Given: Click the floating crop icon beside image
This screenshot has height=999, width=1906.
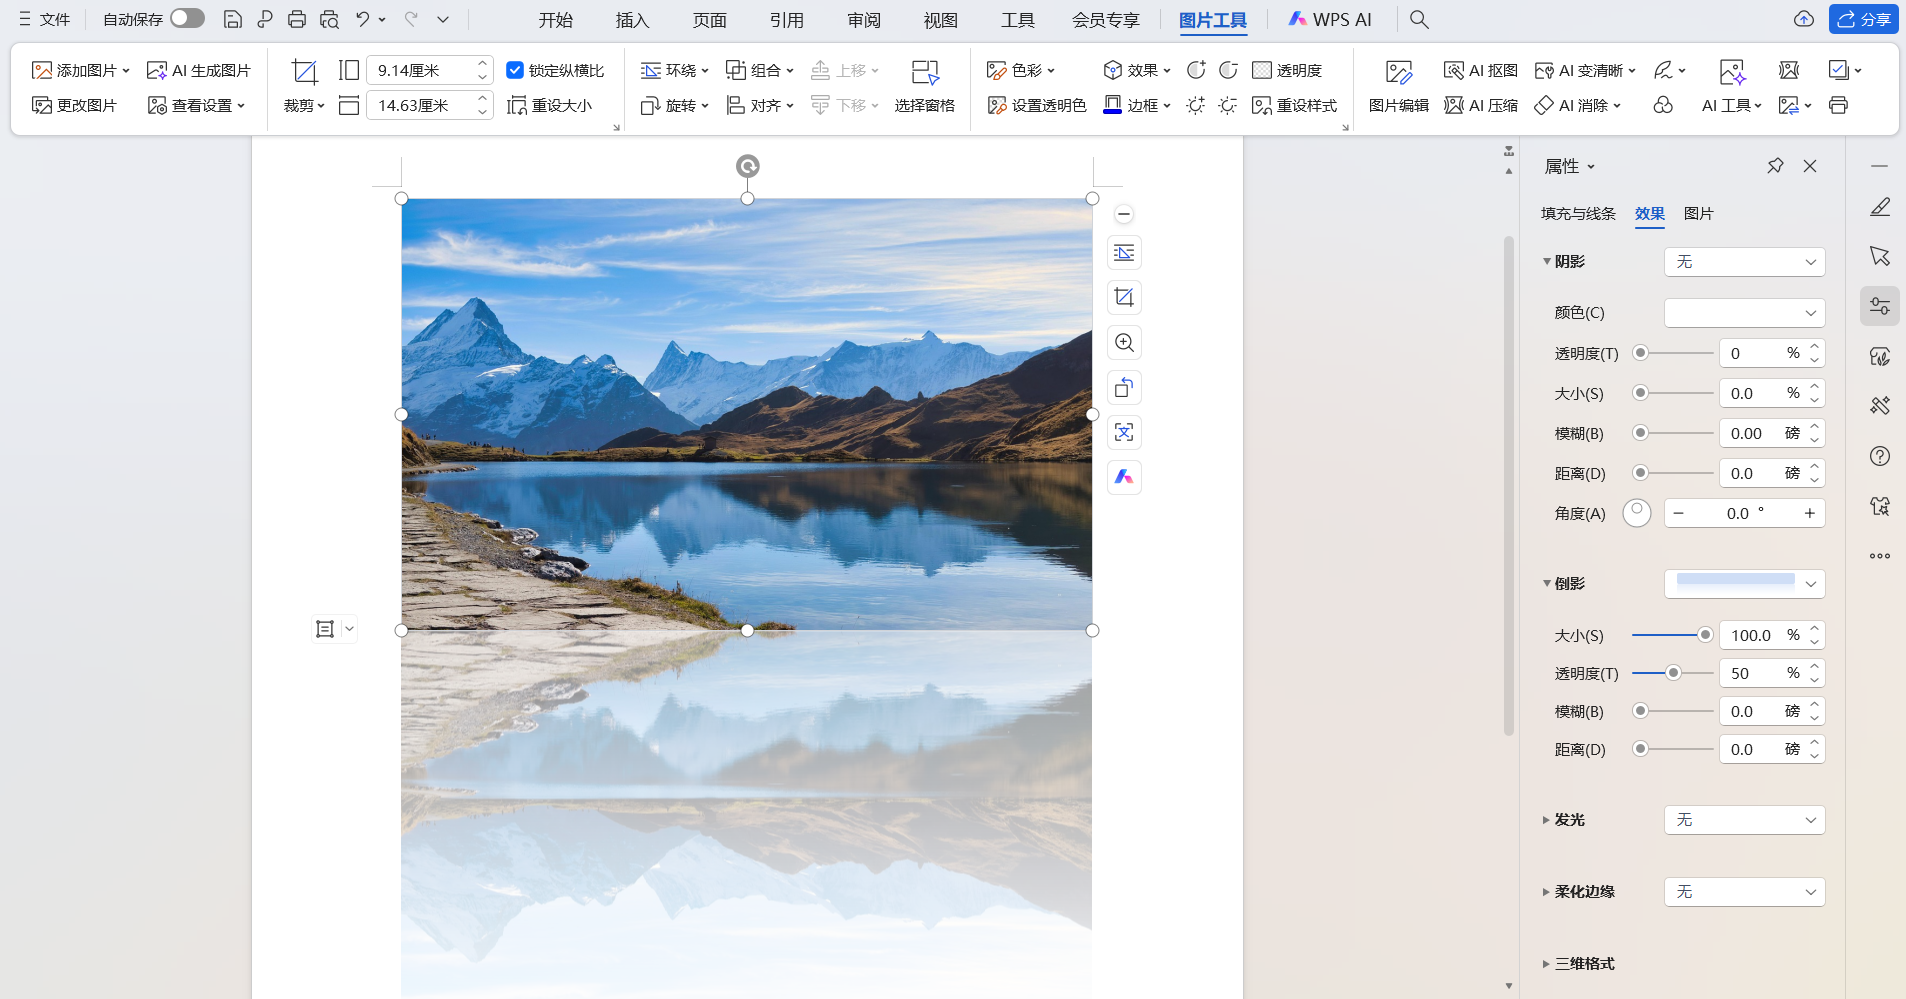Looking at the screenshot, I should [1124, 298].
